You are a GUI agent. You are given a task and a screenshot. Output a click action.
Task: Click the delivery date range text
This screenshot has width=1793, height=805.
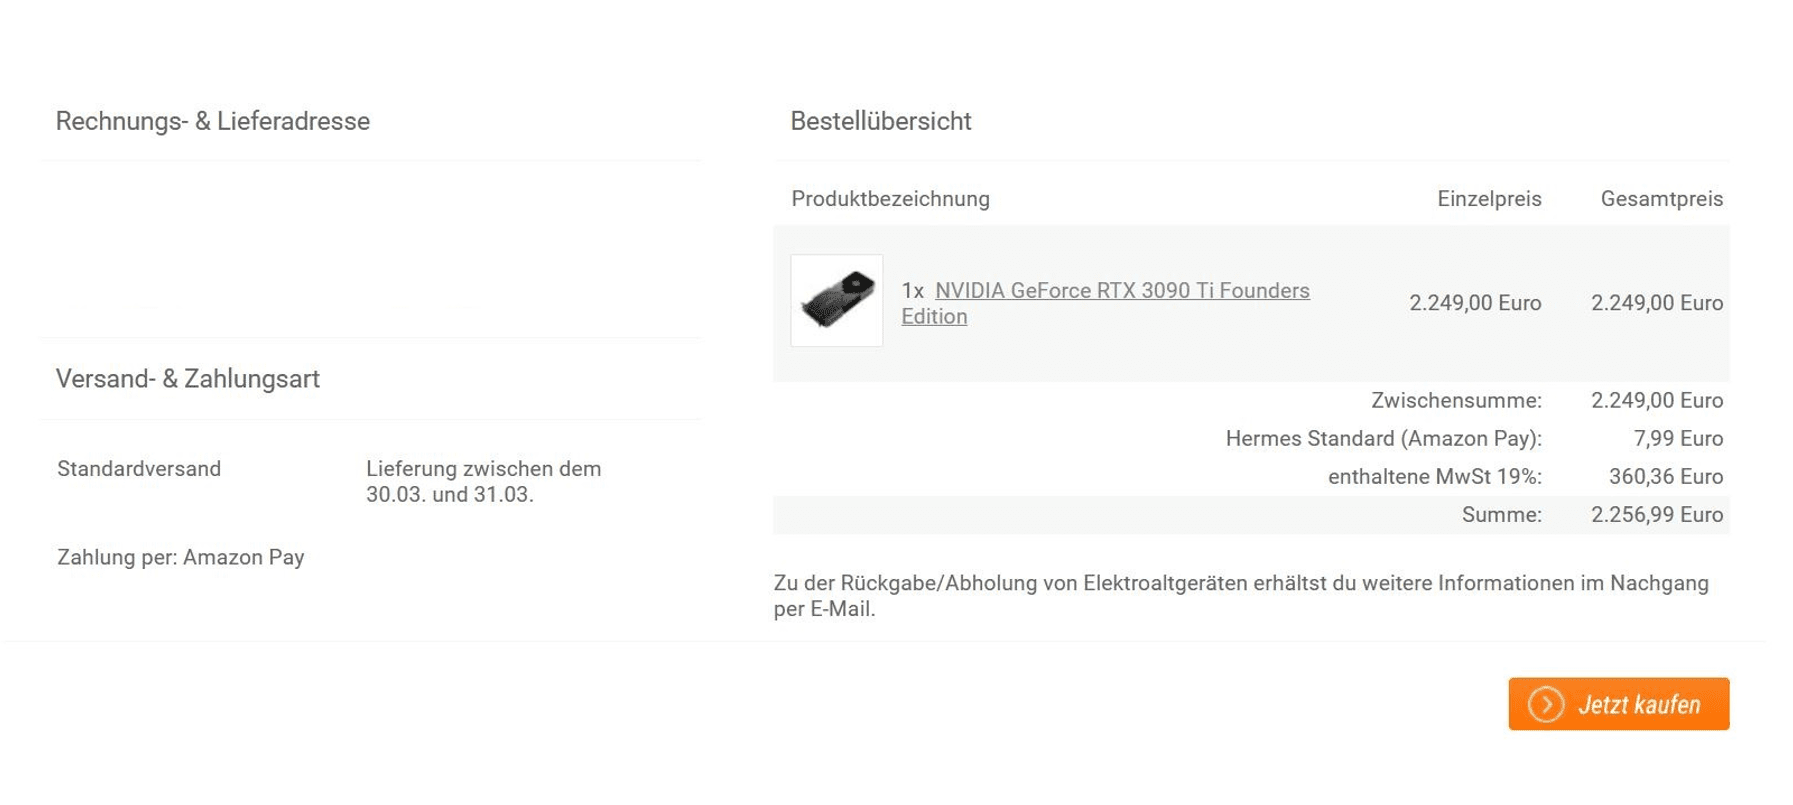pos(483,481)
